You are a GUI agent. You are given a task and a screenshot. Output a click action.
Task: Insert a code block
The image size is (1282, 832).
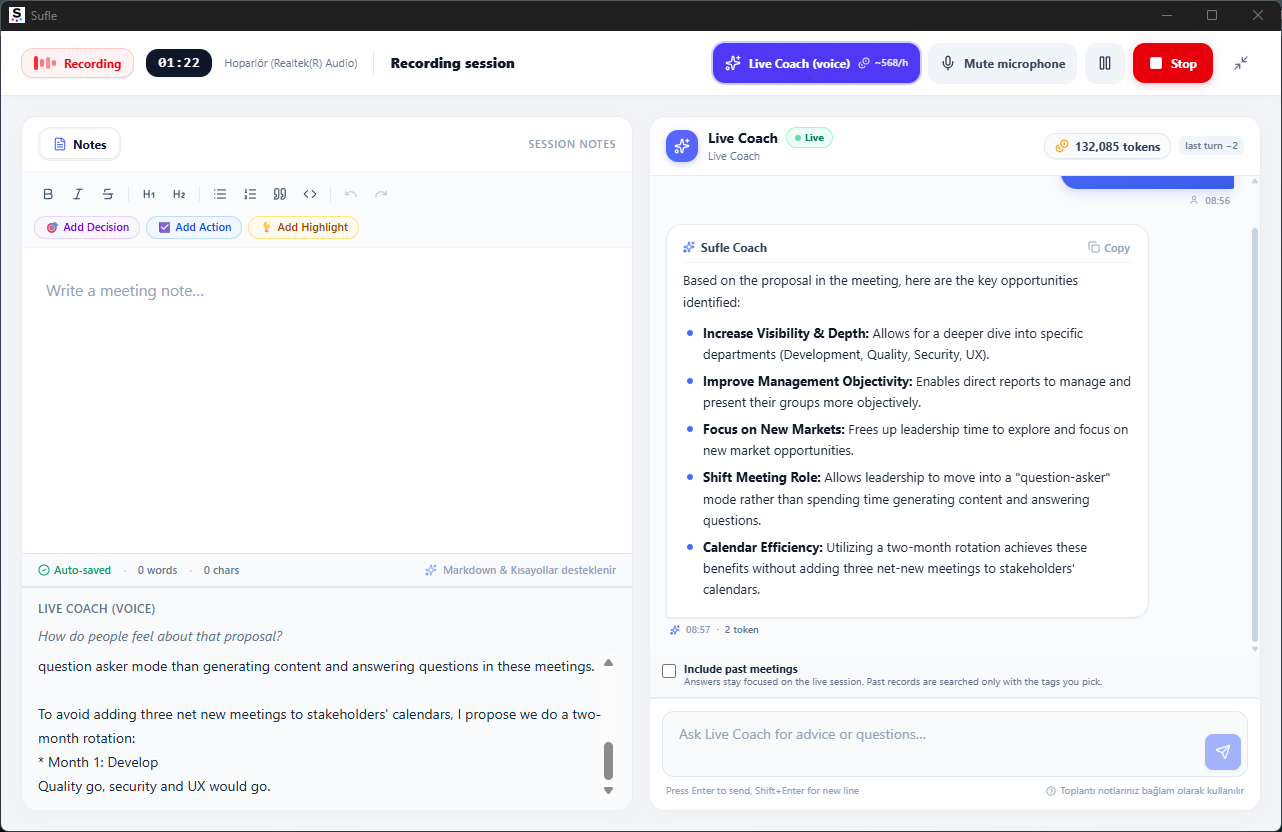pos(310,194)
